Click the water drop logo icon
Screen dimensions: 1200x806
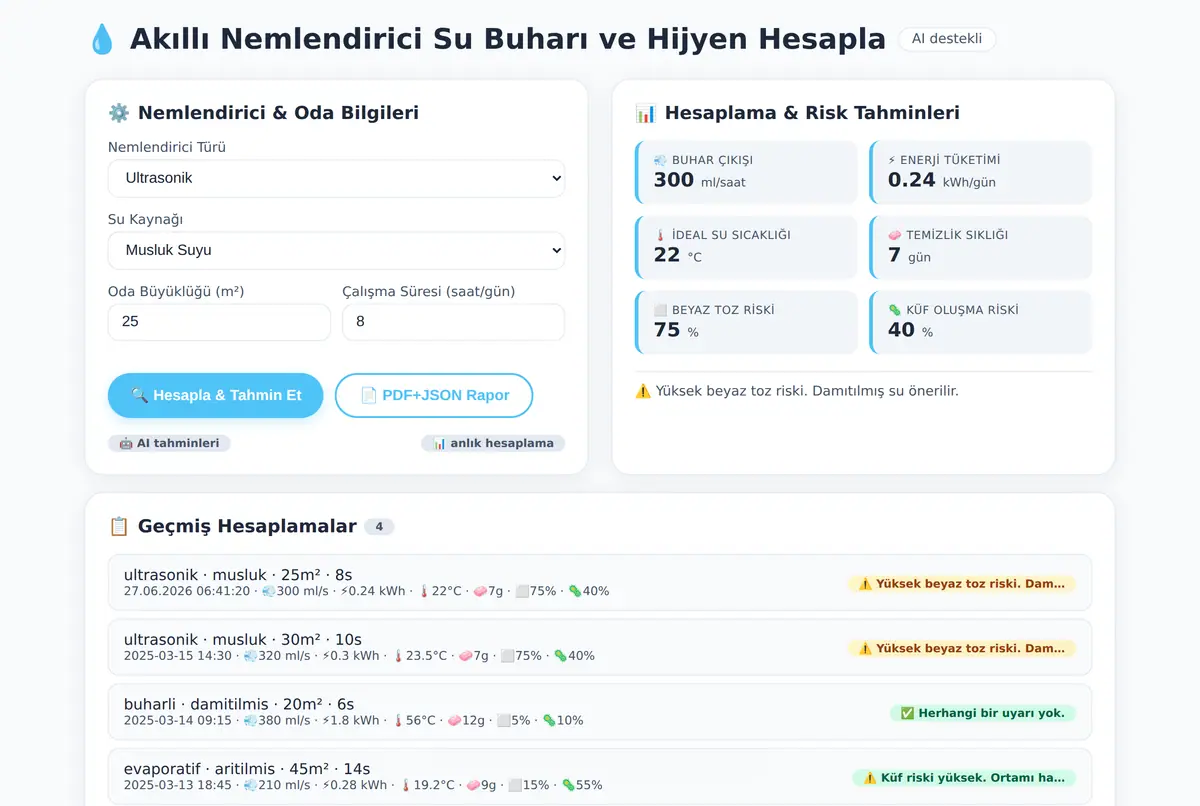102,40
